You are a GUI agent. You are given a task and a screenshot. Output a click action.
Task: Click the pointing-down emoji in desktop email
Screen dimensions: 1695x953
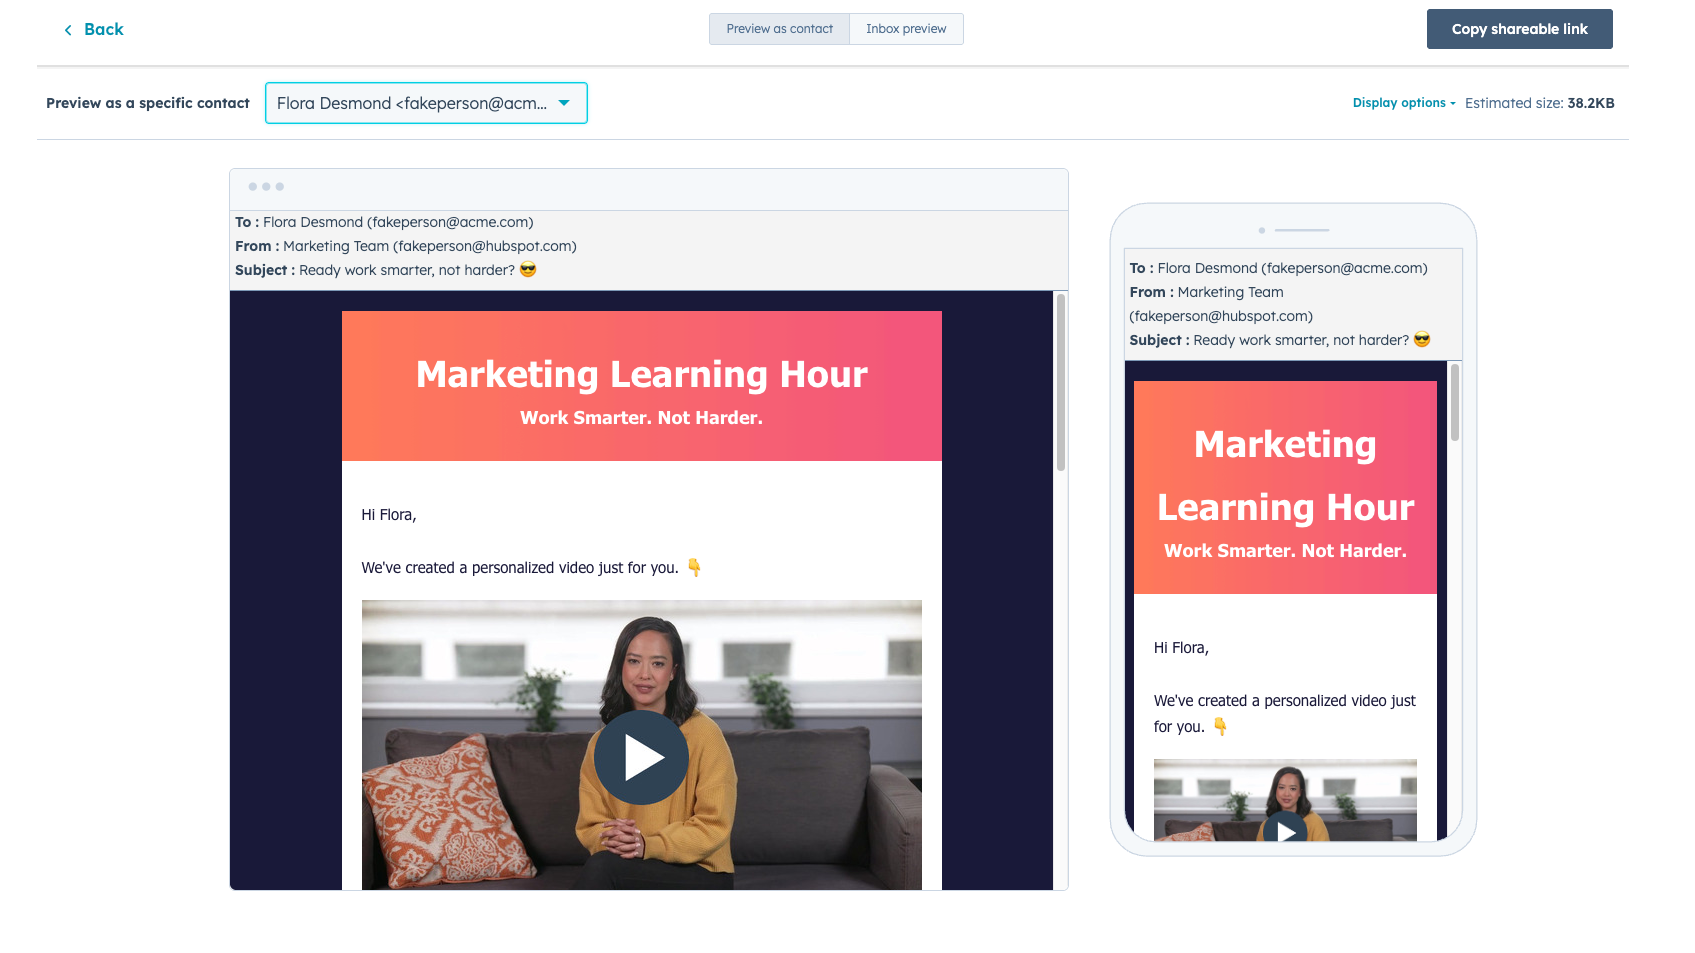[694, 568]
